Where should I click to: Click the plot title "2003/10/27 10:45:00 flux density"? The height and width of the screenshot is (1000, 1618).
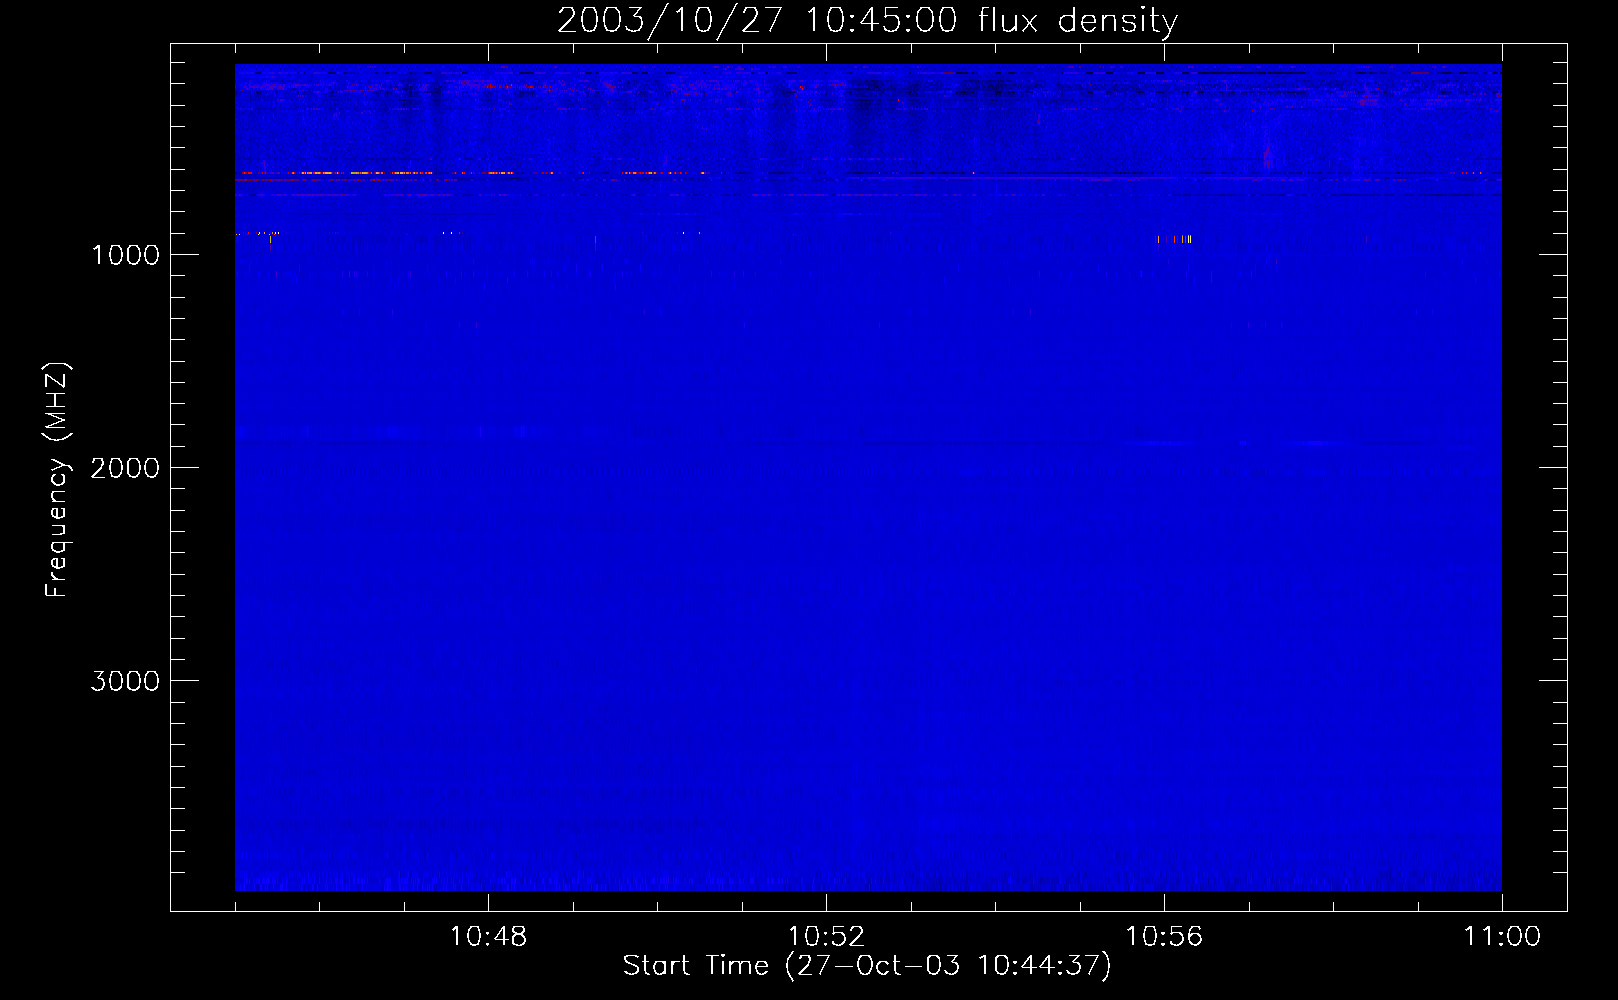click(867, 20)
